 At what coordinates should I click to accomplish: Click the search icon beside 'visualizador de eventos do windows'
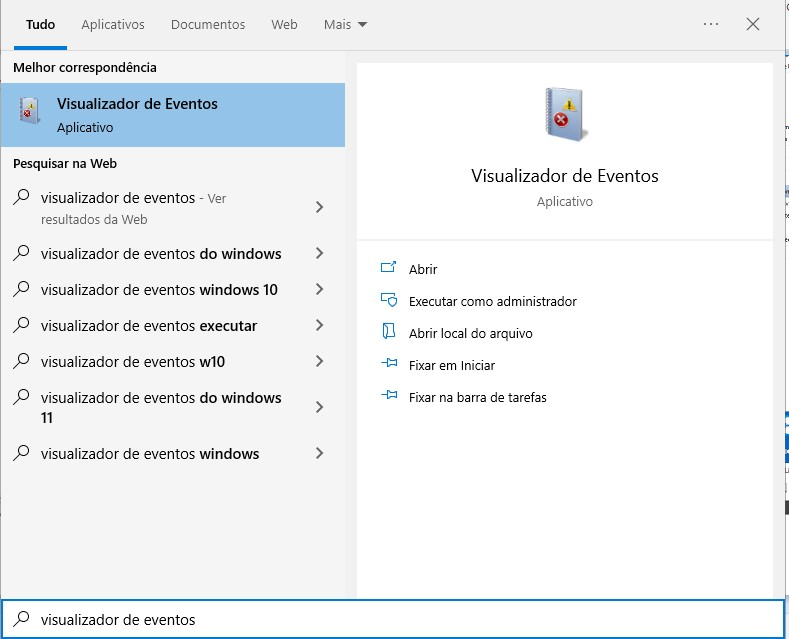21,253
